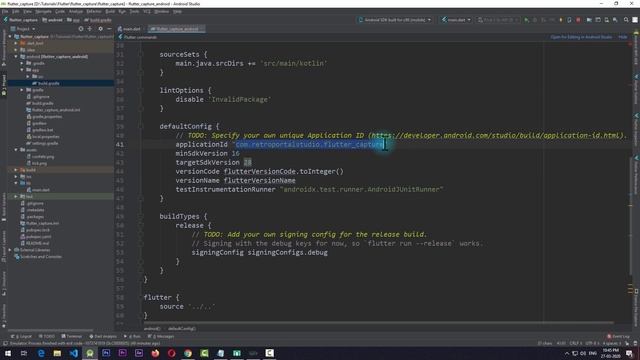Open the Messages tool window
Screen dimensions: 640x360
pyautogui.click(x=161, y=336)
